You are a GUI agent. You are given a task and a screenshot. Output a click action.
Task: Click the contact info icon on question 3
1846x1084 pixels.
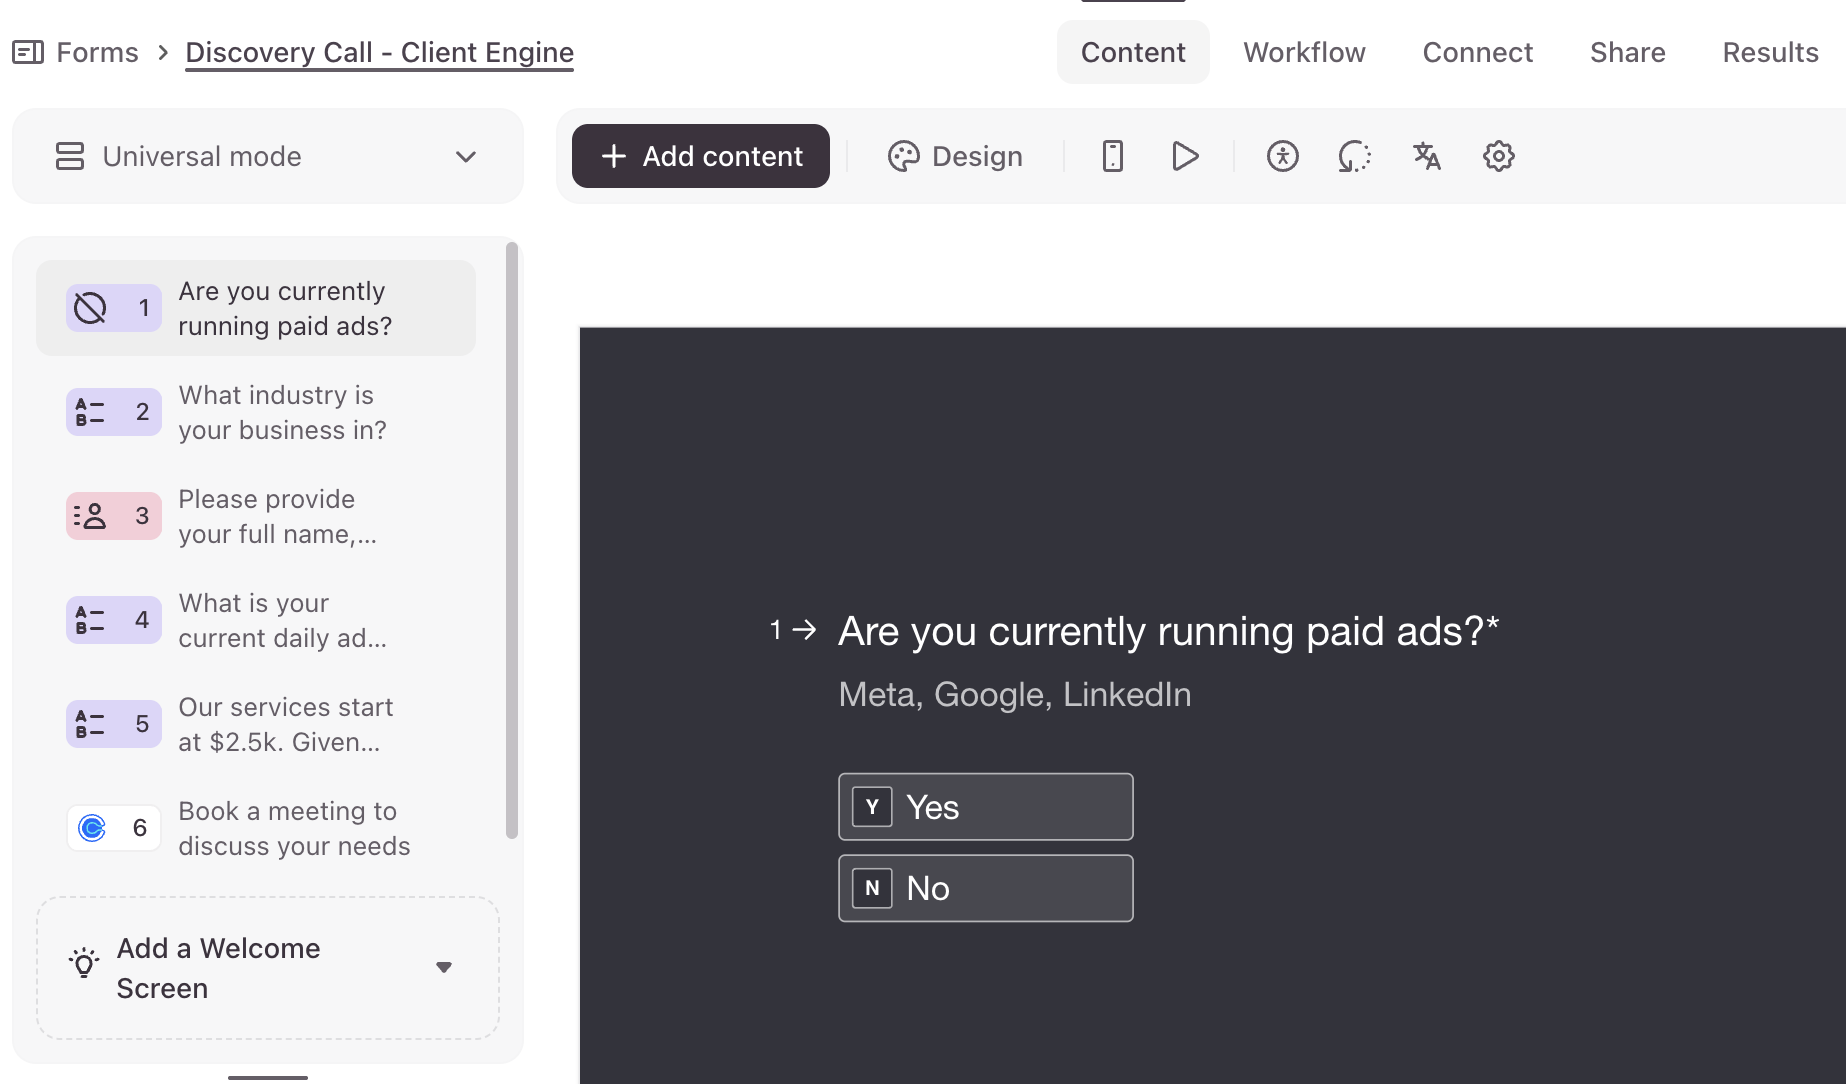90,516
